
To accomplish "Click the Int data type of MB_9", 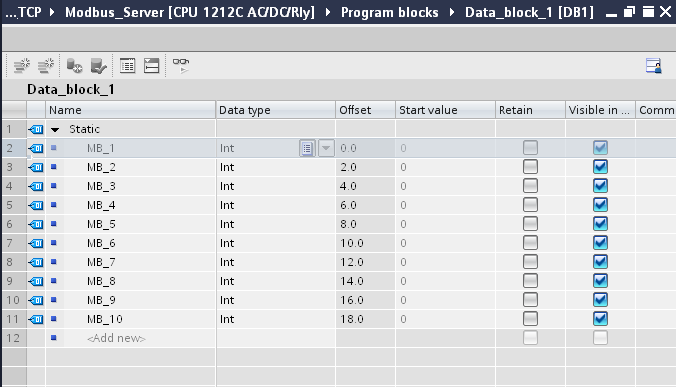I will click(275, 300).
